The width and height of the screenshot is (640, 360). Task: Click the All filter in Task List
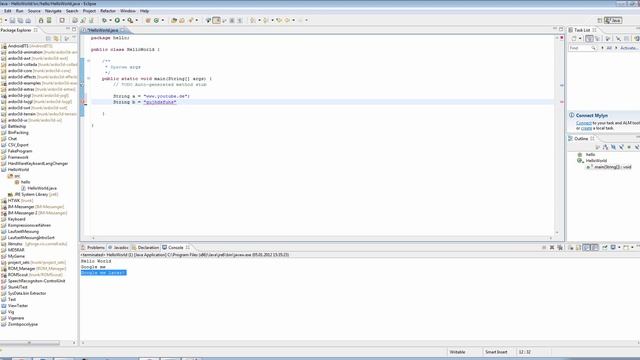609,48
